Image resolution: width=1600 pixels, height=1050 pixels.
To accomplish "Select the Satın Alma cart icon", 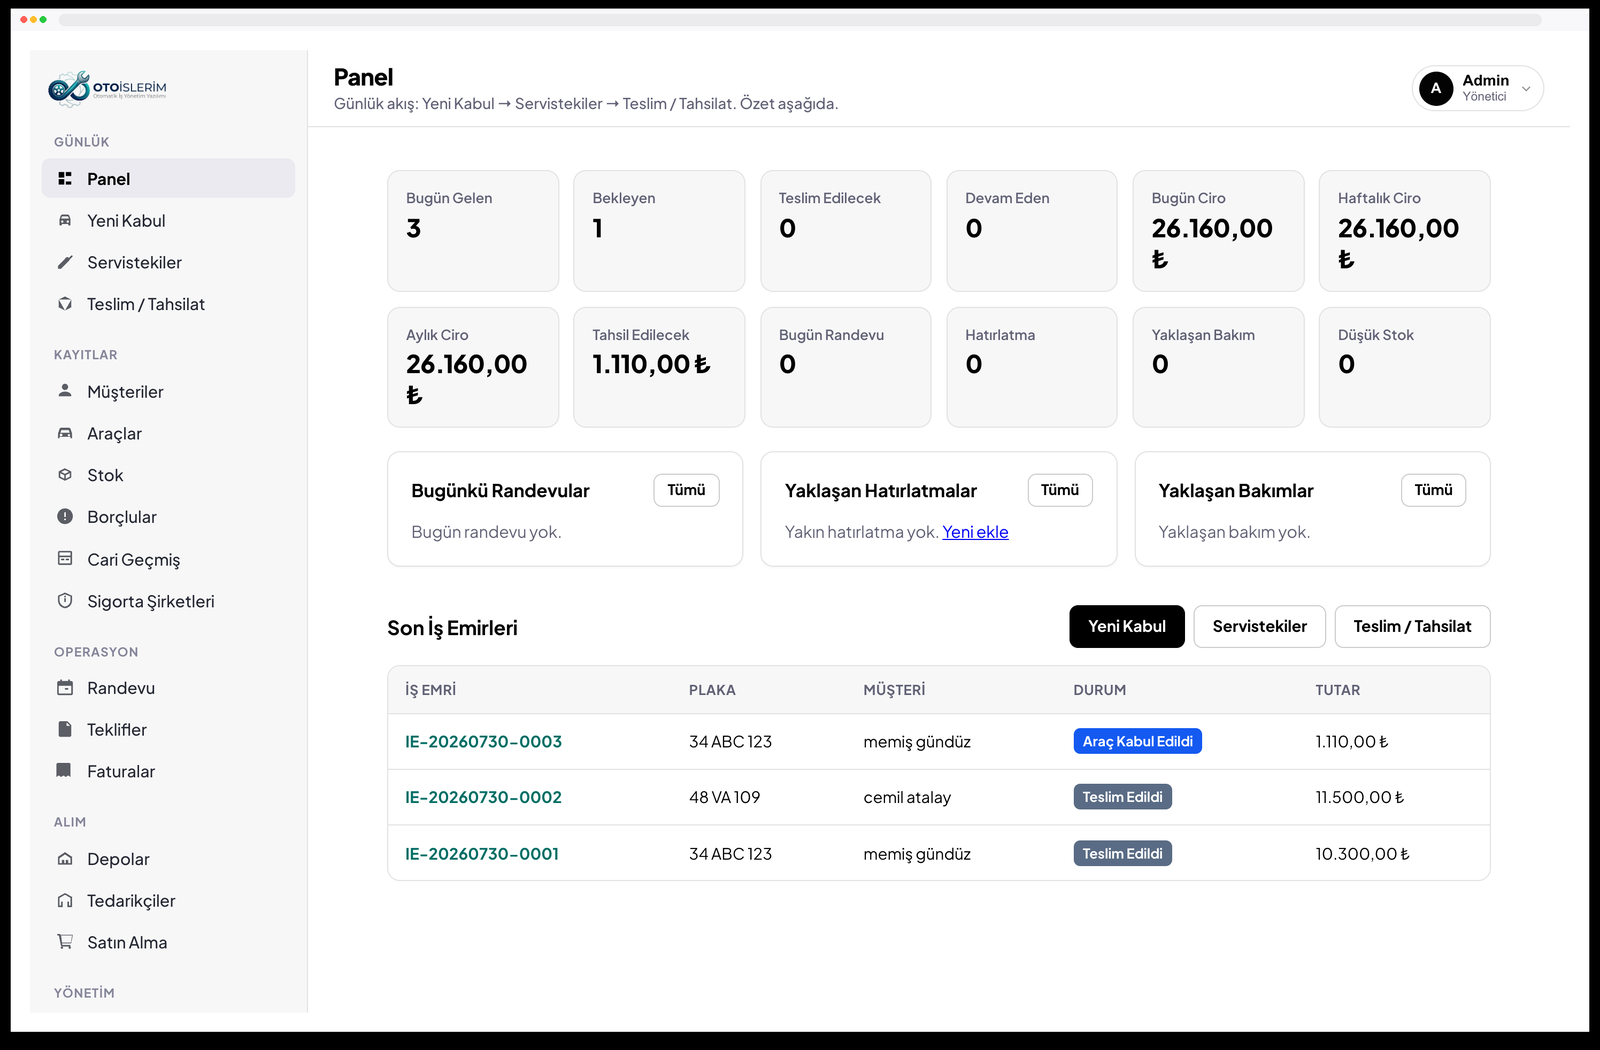I will (65, 941).
